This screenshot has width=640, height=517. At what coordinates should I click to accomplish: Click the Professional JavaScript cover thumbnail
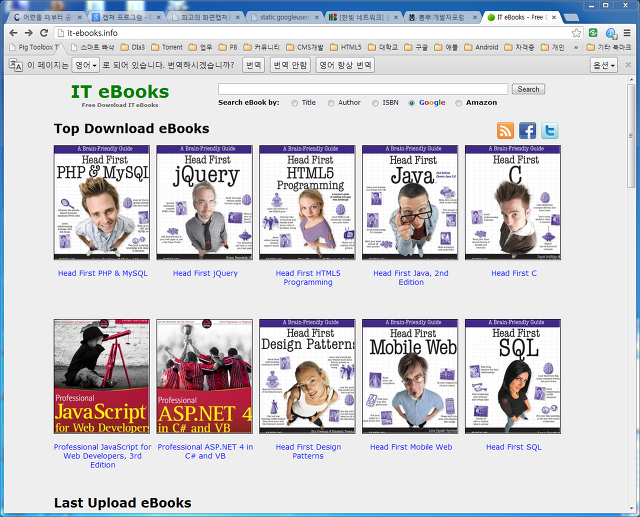pyautogui.click(x=102, y=376)
